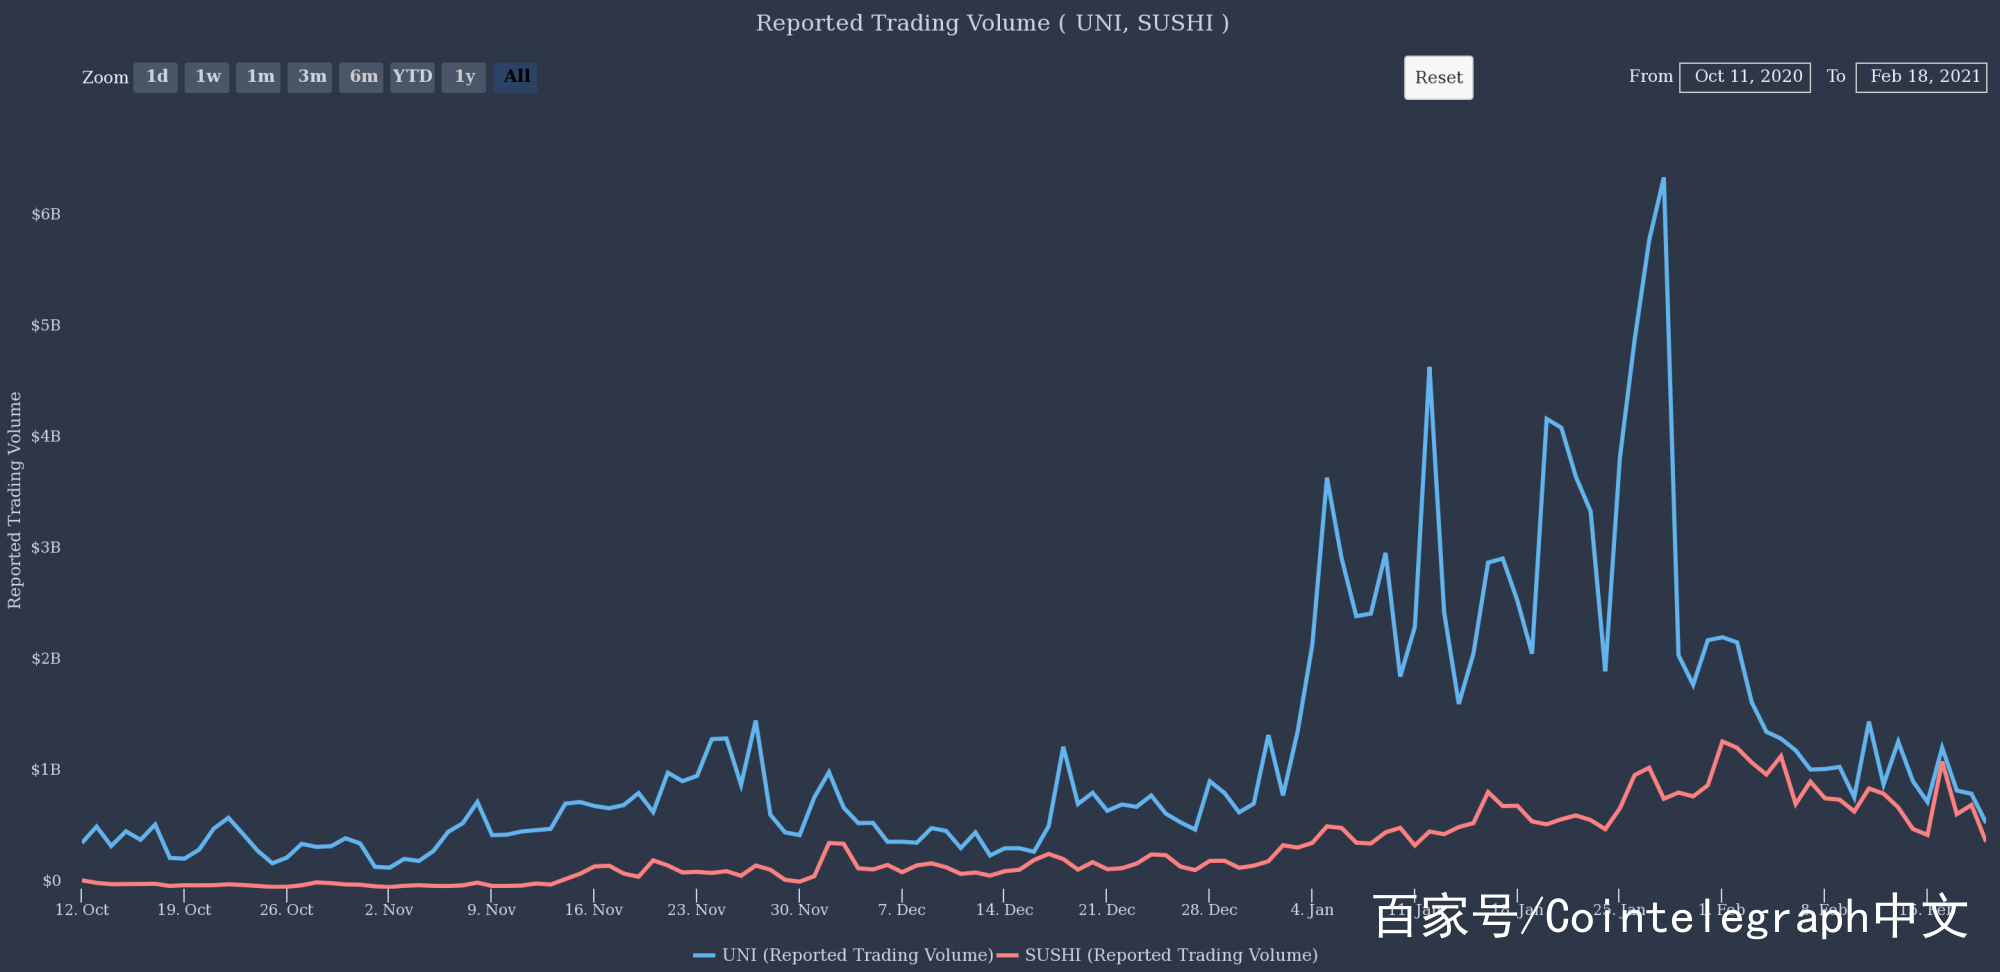Select the 1m zoom range
This screenshot has height=972, width=2000.
[x=259, y=76]
